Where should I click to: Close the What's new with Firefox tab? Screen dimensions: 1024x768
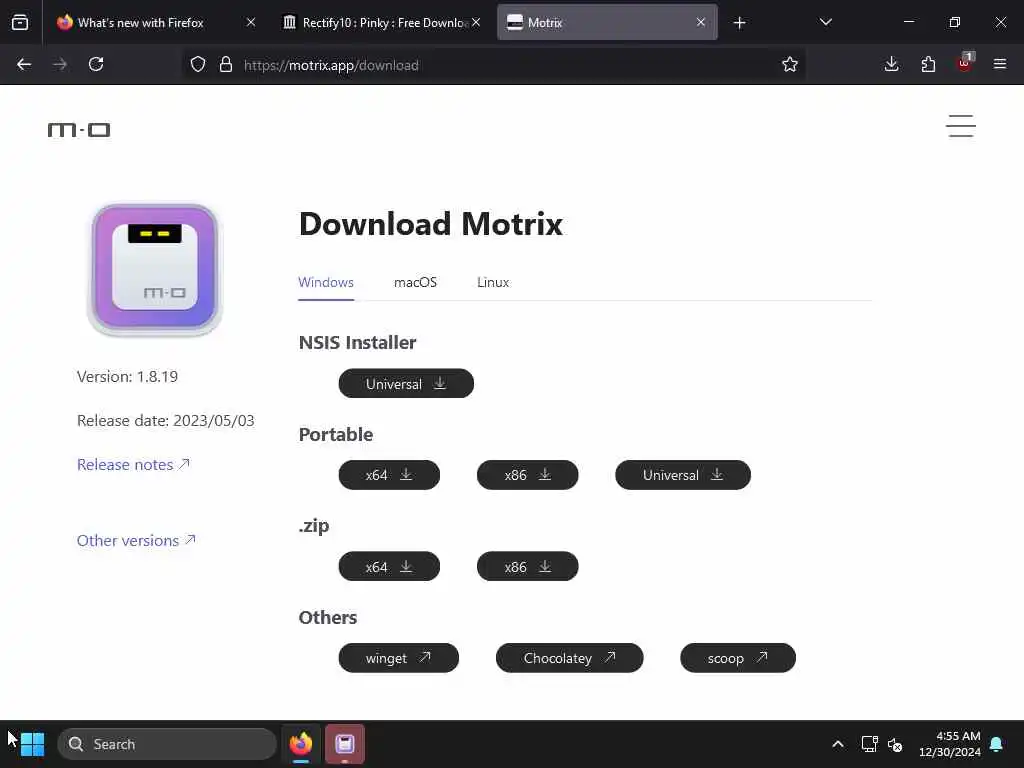point(251,23)
